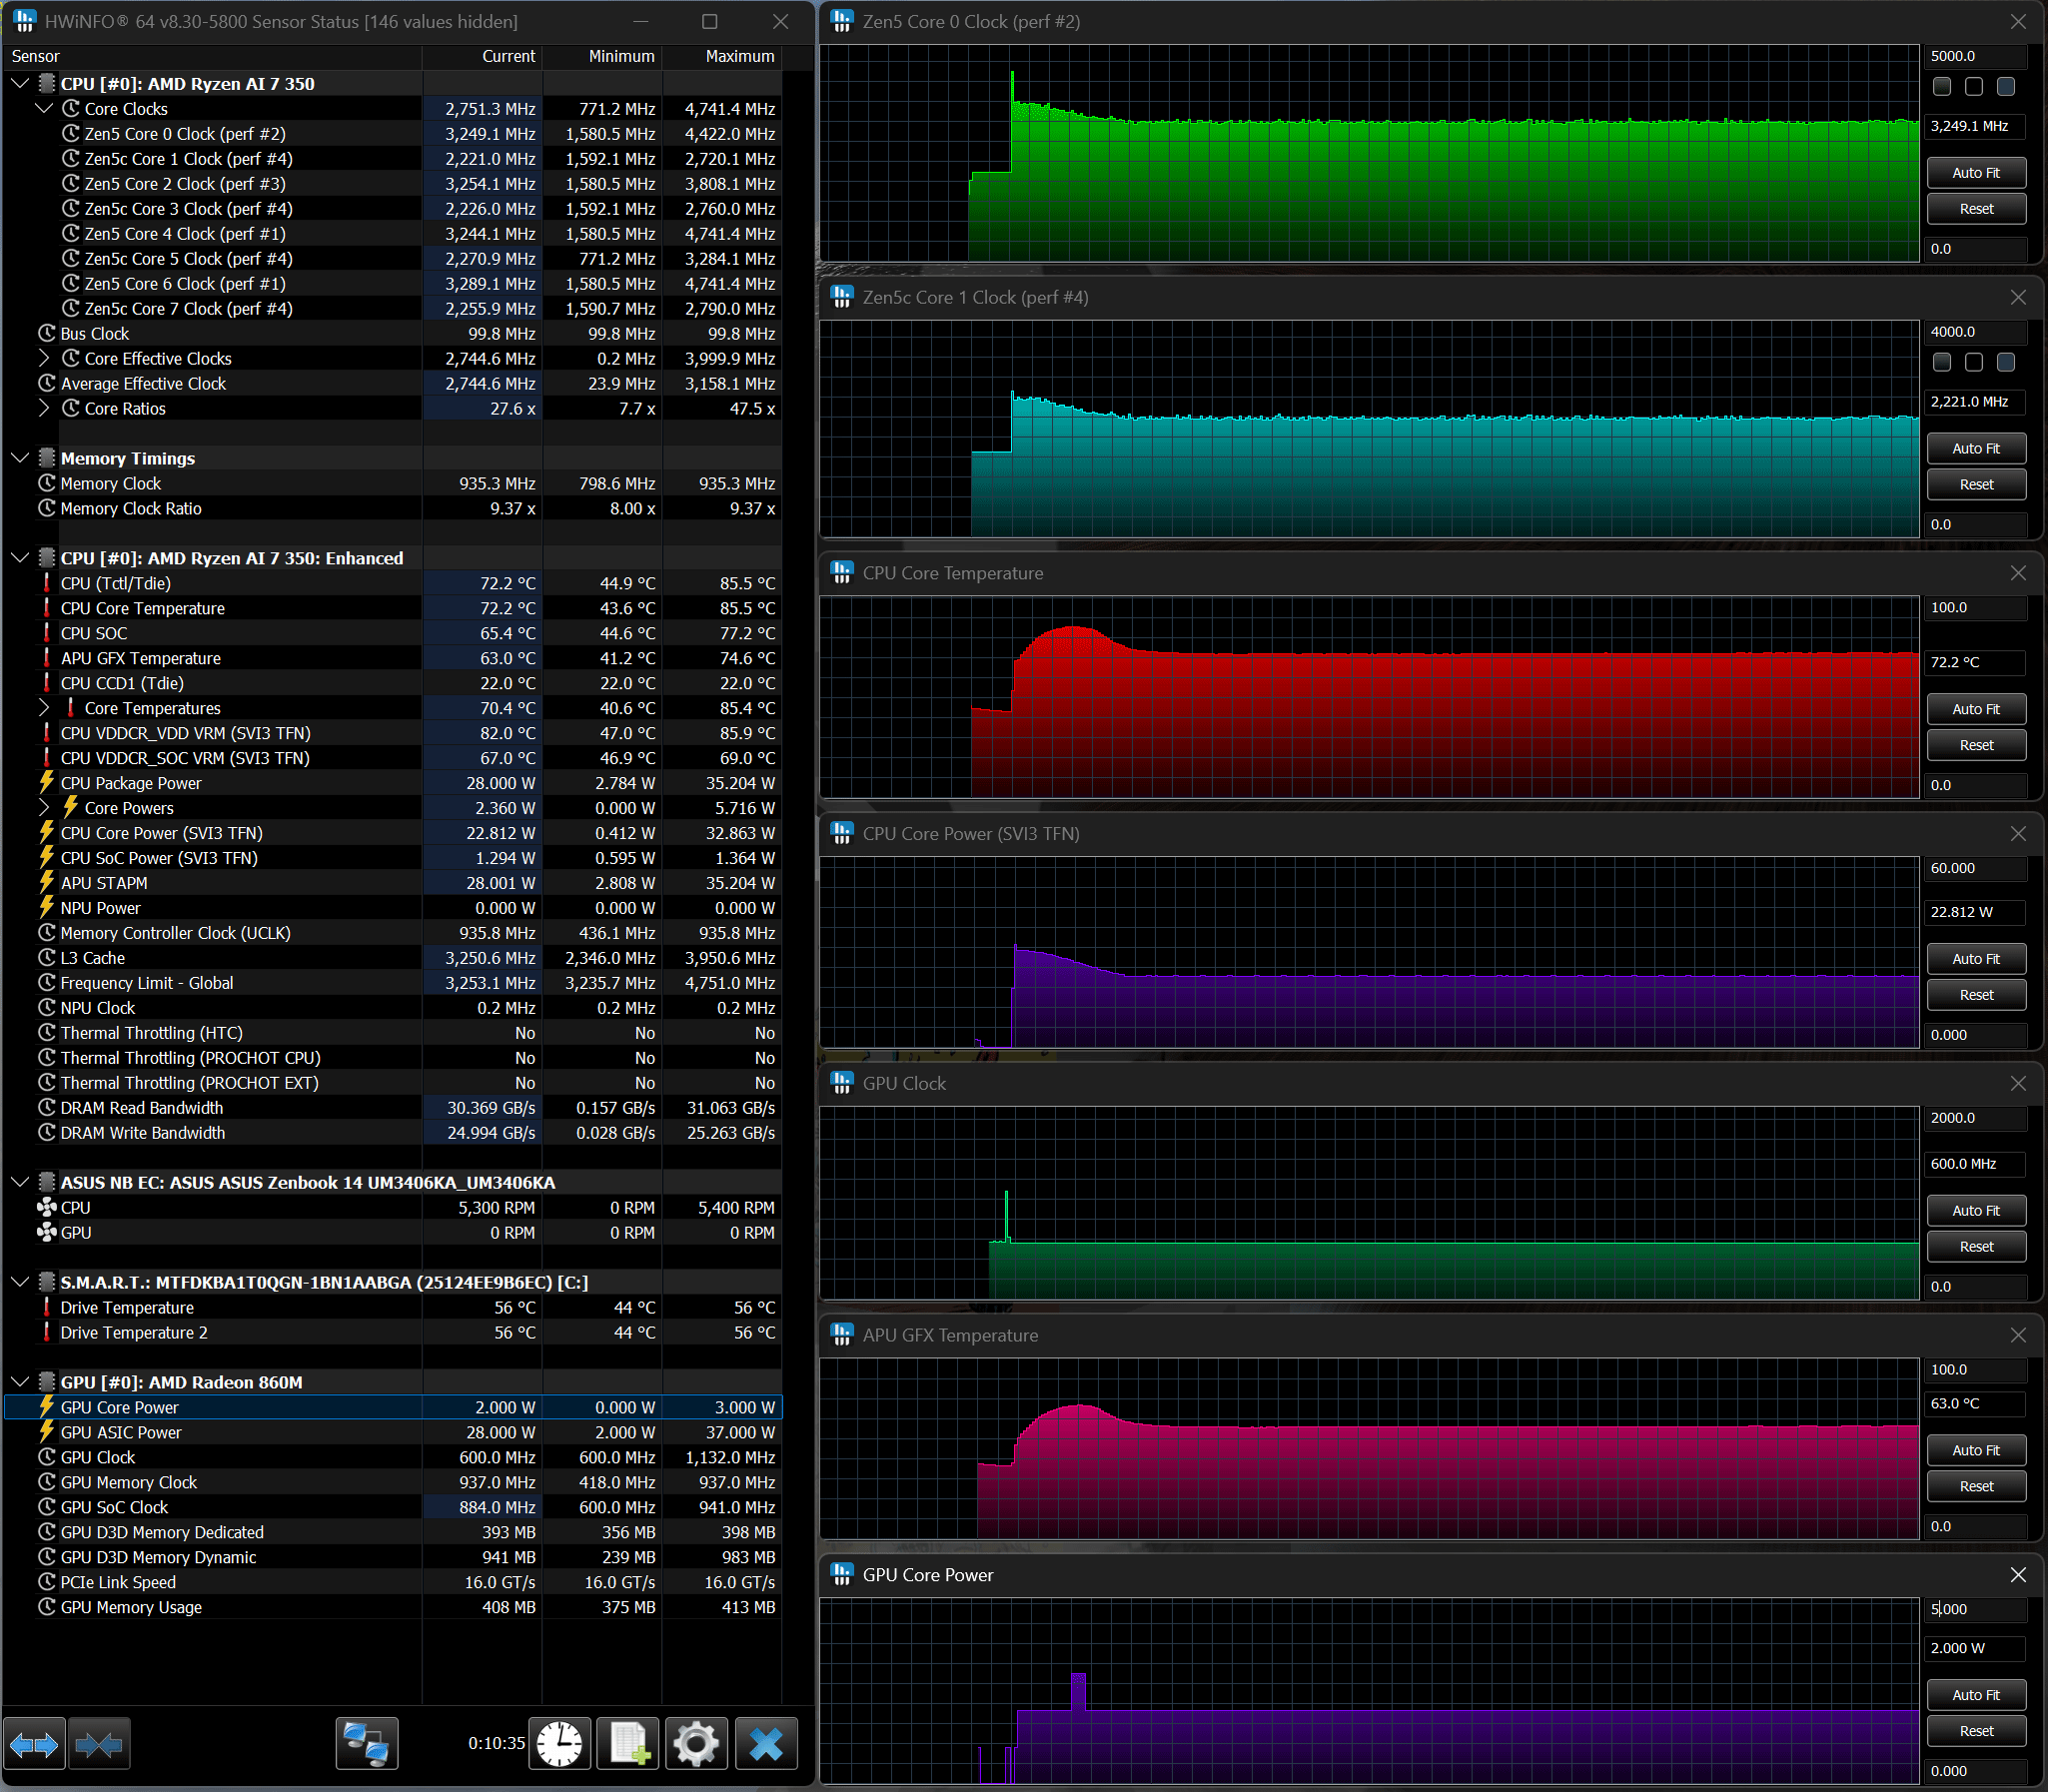Screen dimensions: 2048x1792
Task: Edit CPU Core Temperature graph minimum field 0.0
Action: pos(1976,785)
